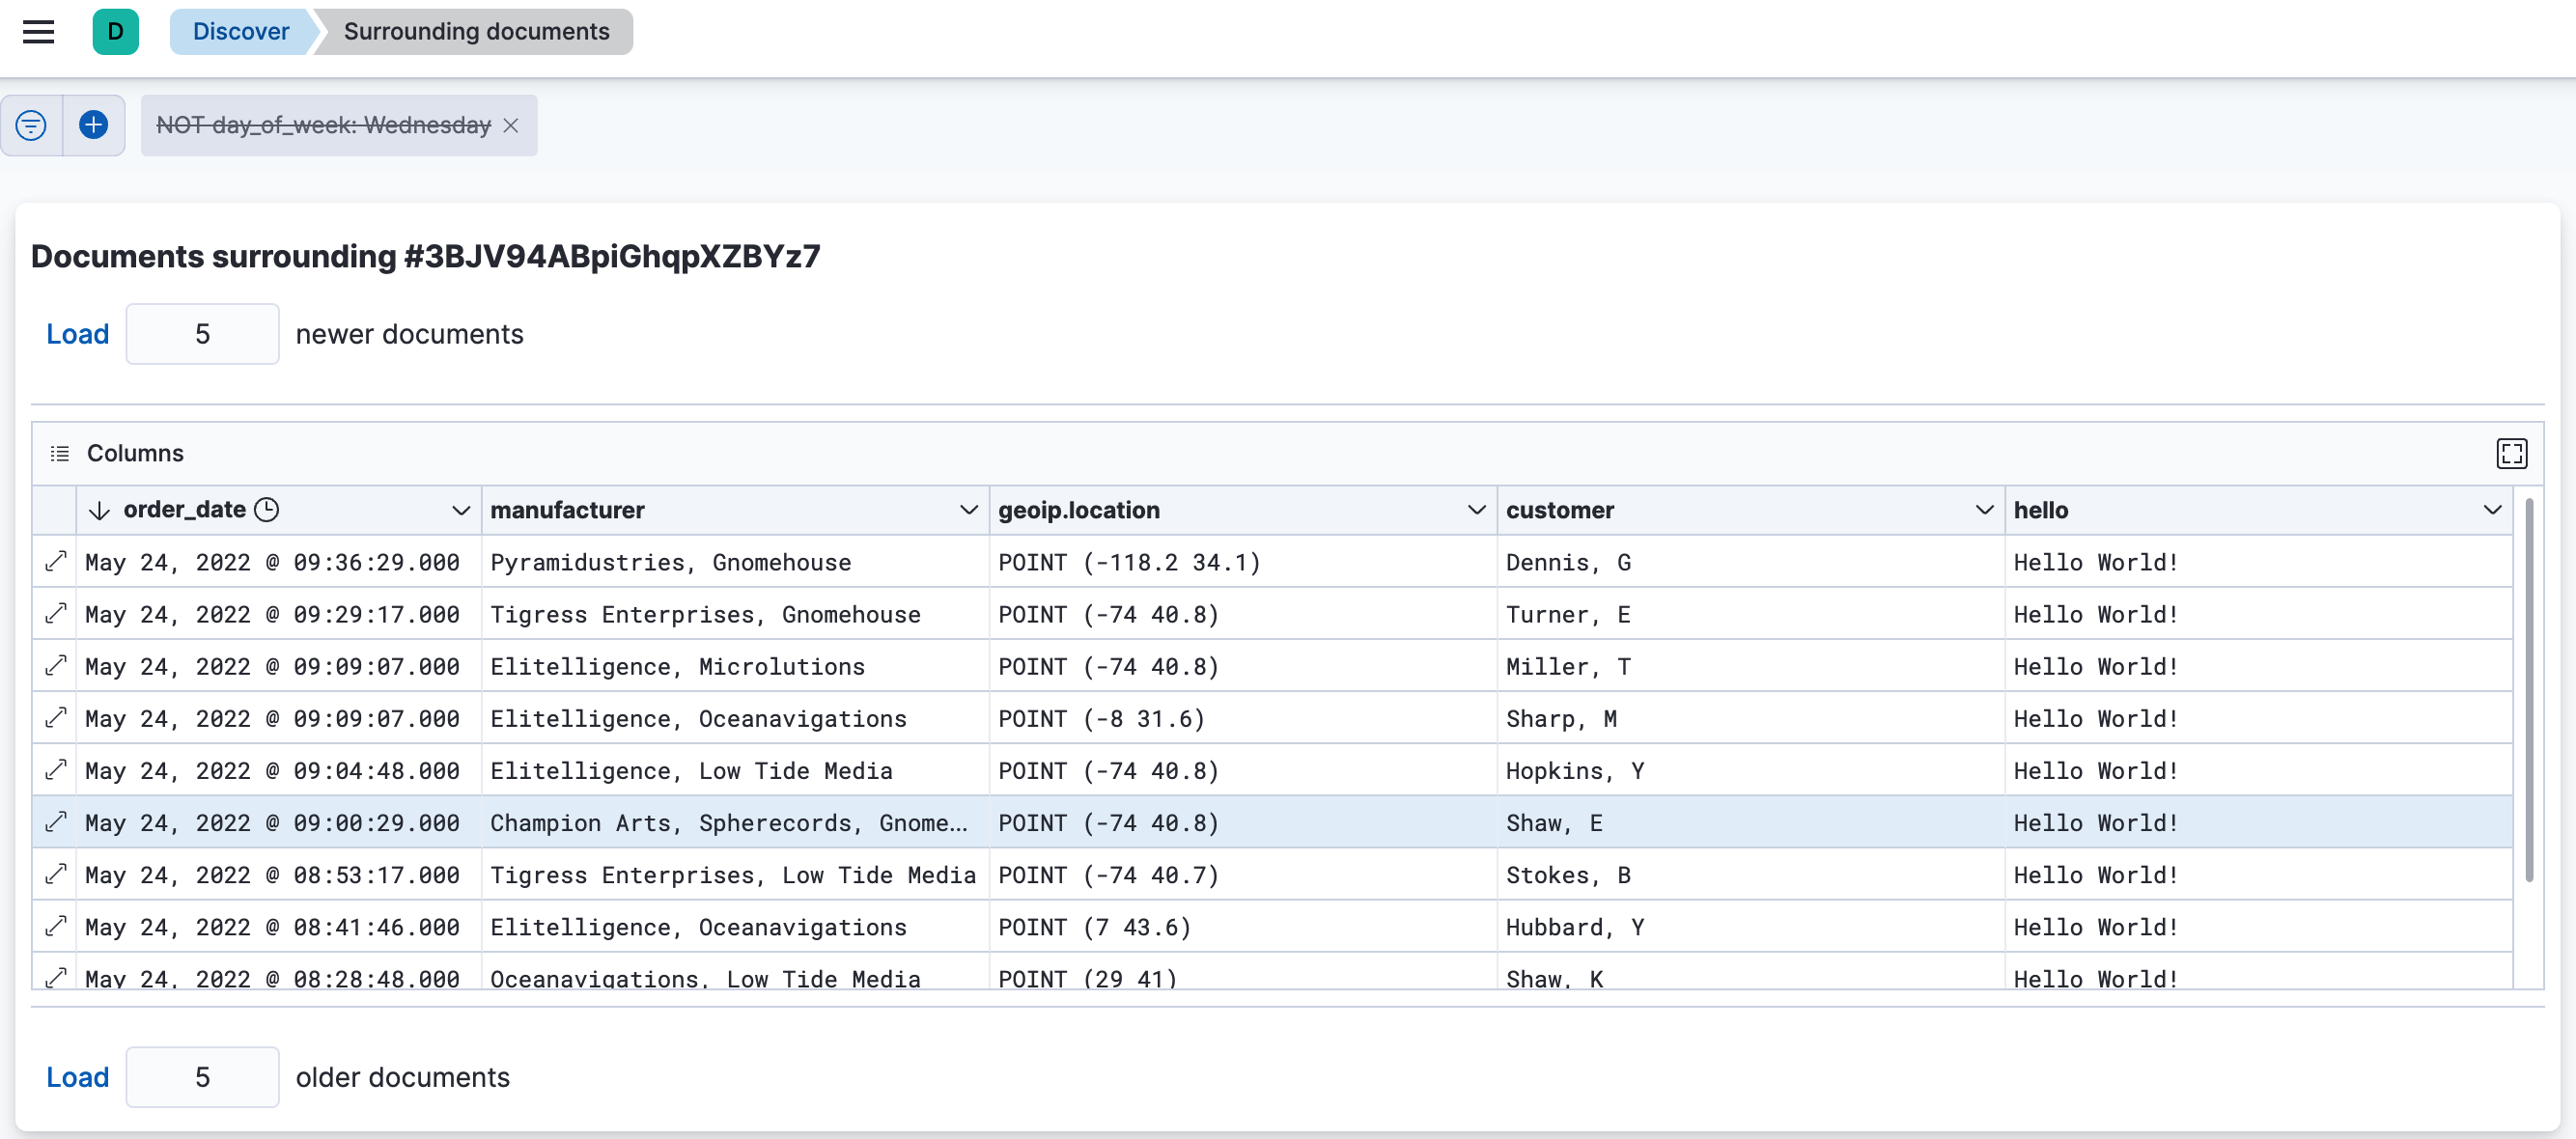Screen dimensions: 2576x1139
Task: Expand the Pyramidustries document row
Action: pyautogui.click(x=55, y=561)
